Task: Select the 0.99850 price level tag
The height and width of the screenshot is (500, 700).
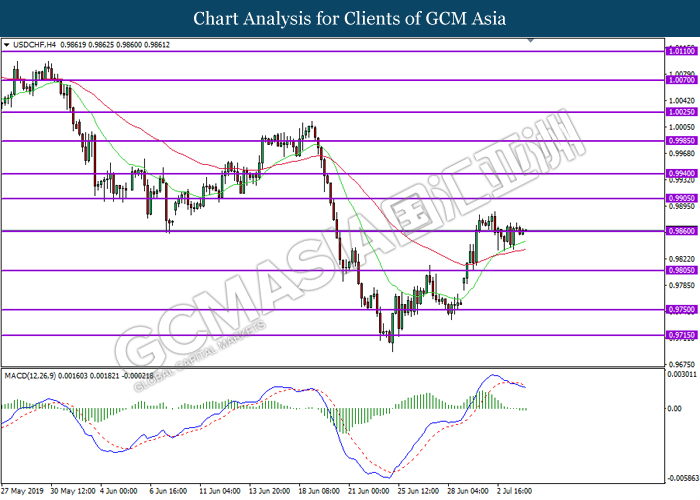Action: coord(681,141)
